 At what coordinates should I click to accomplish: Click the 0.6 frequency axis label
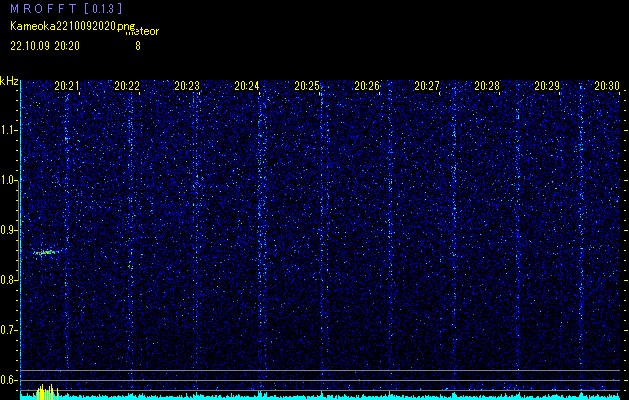(9, 380)
